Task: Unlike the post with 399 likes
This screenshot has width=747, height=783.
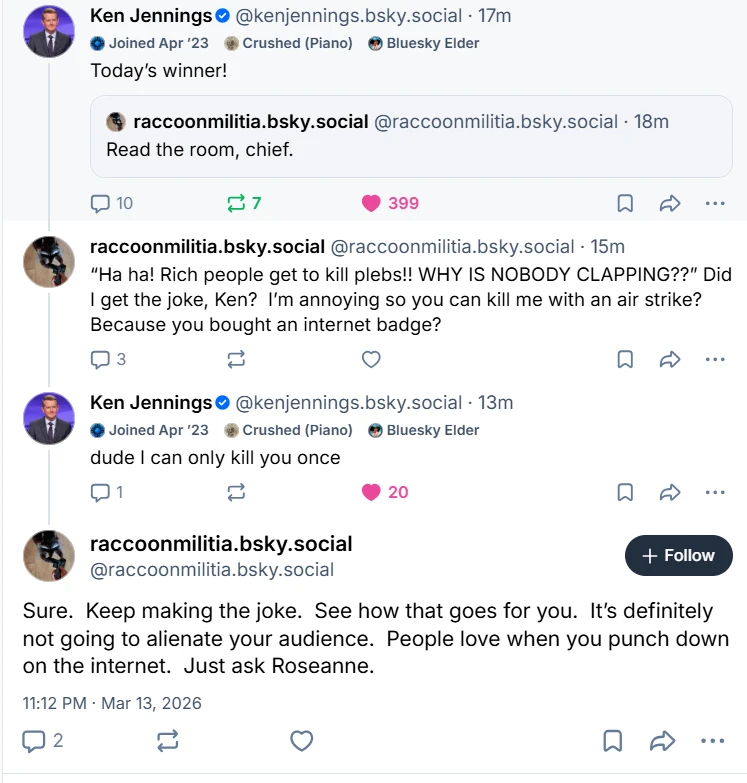Action: pyautogui.click(x=372, y=203)
